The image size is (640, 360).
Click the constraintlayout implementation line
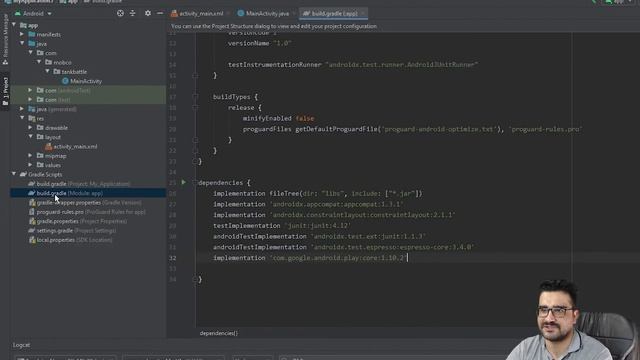pyautogui.click(x=334, y=215)
